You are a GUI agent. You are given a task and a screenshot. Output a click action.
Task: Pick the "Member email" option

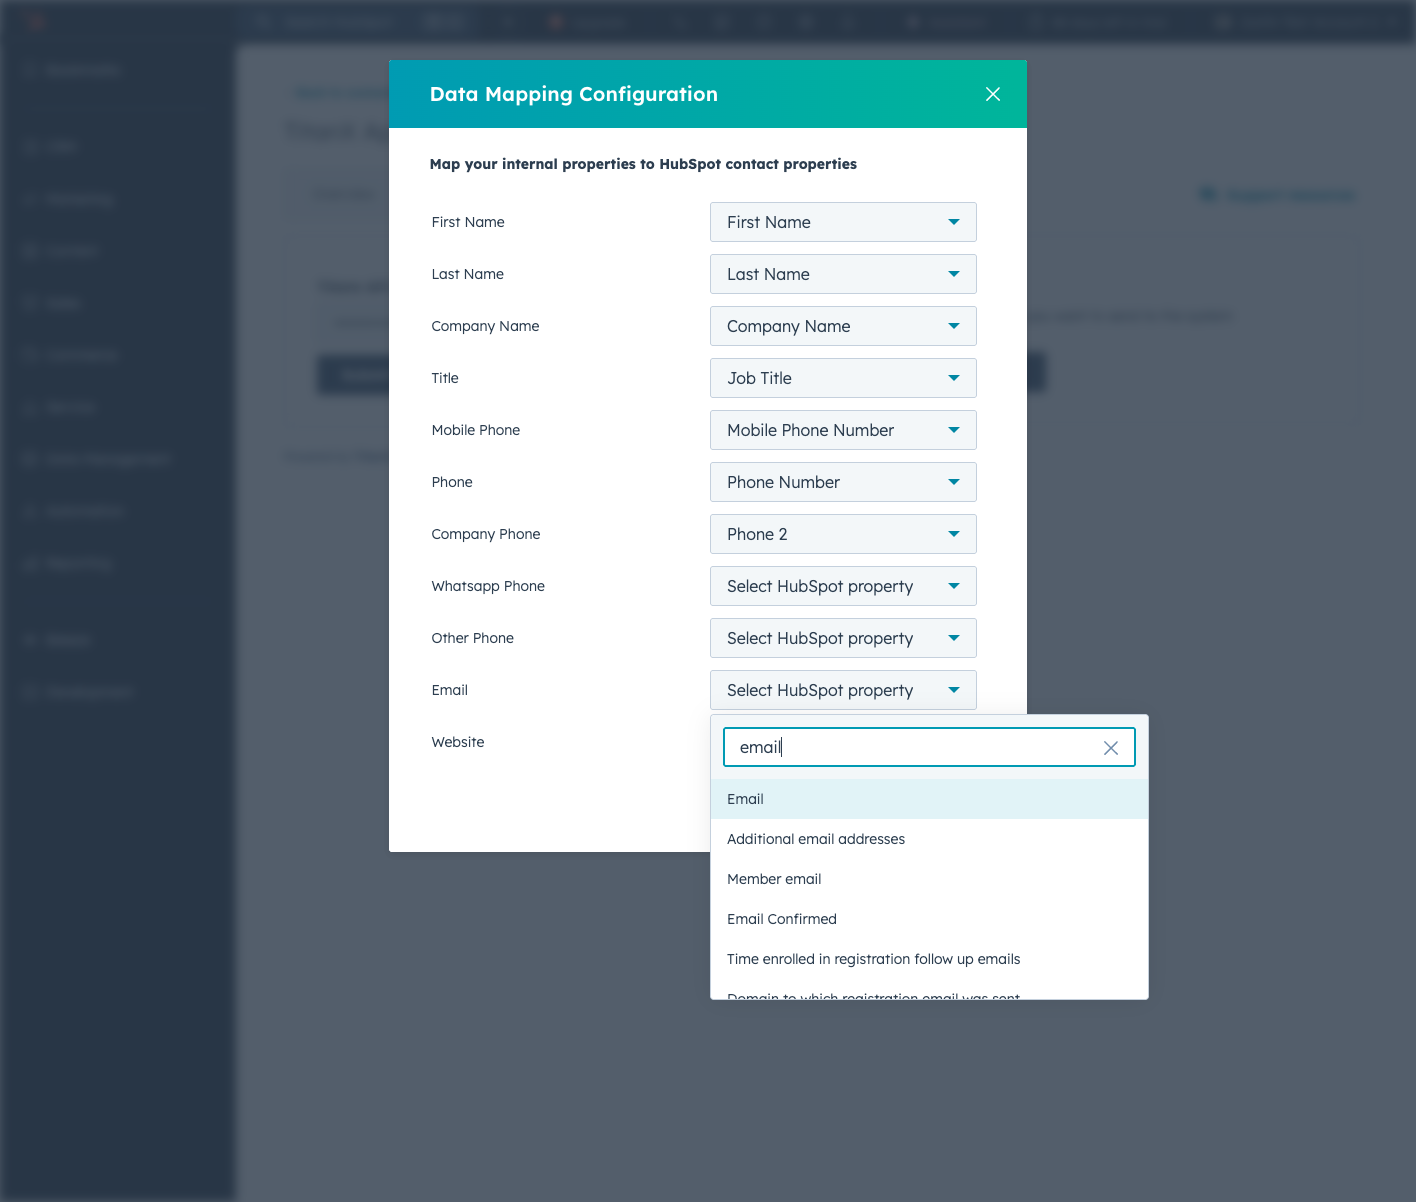click(929, 879)
